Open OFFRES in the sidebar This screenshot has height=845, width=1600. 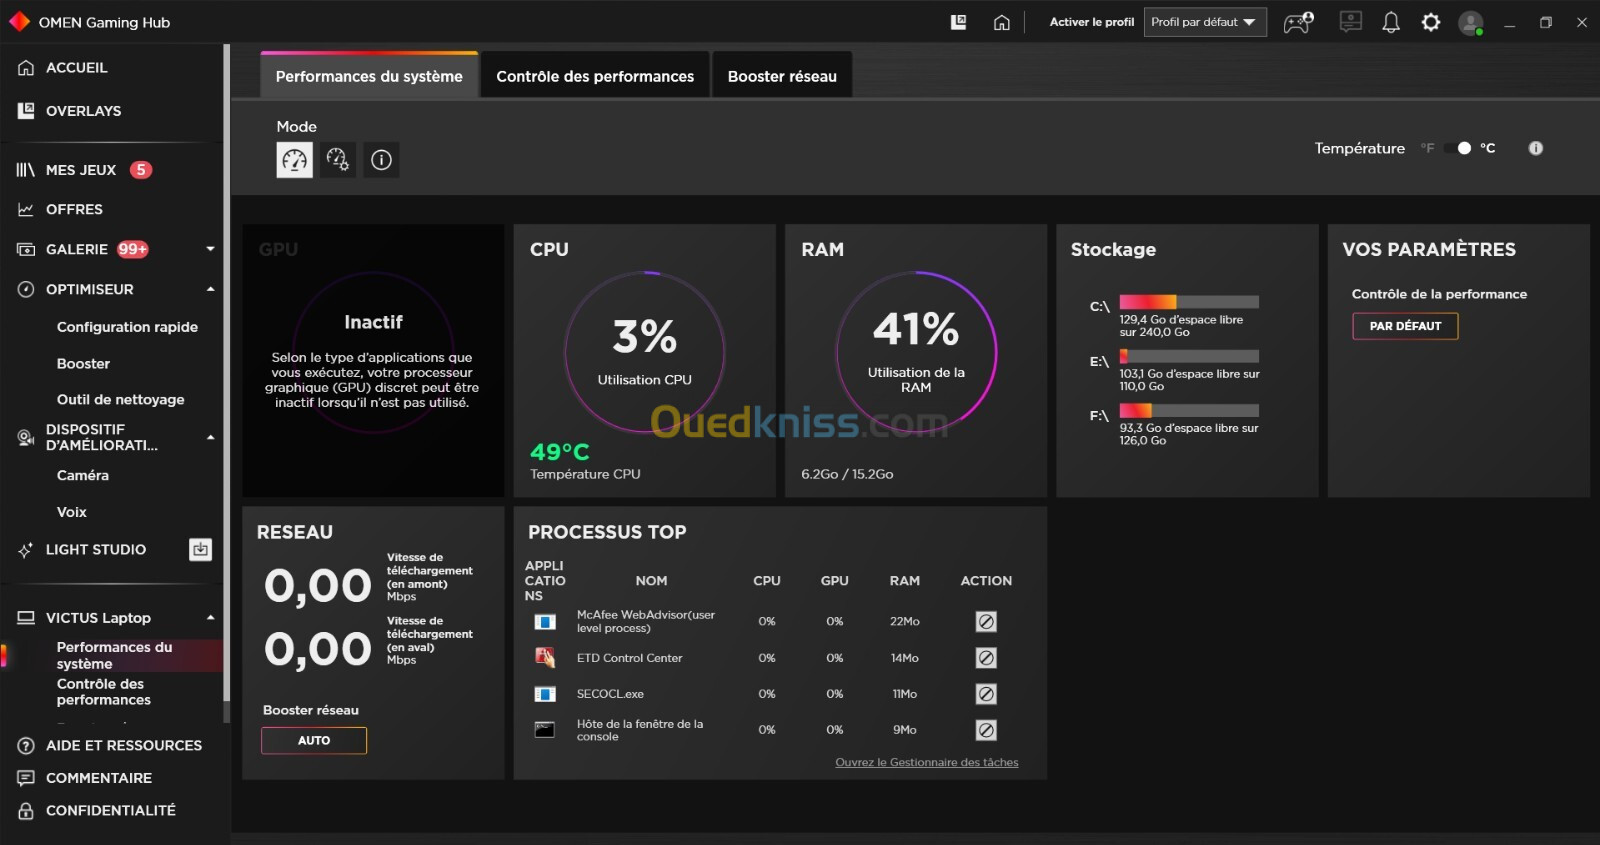coord(74,209)
